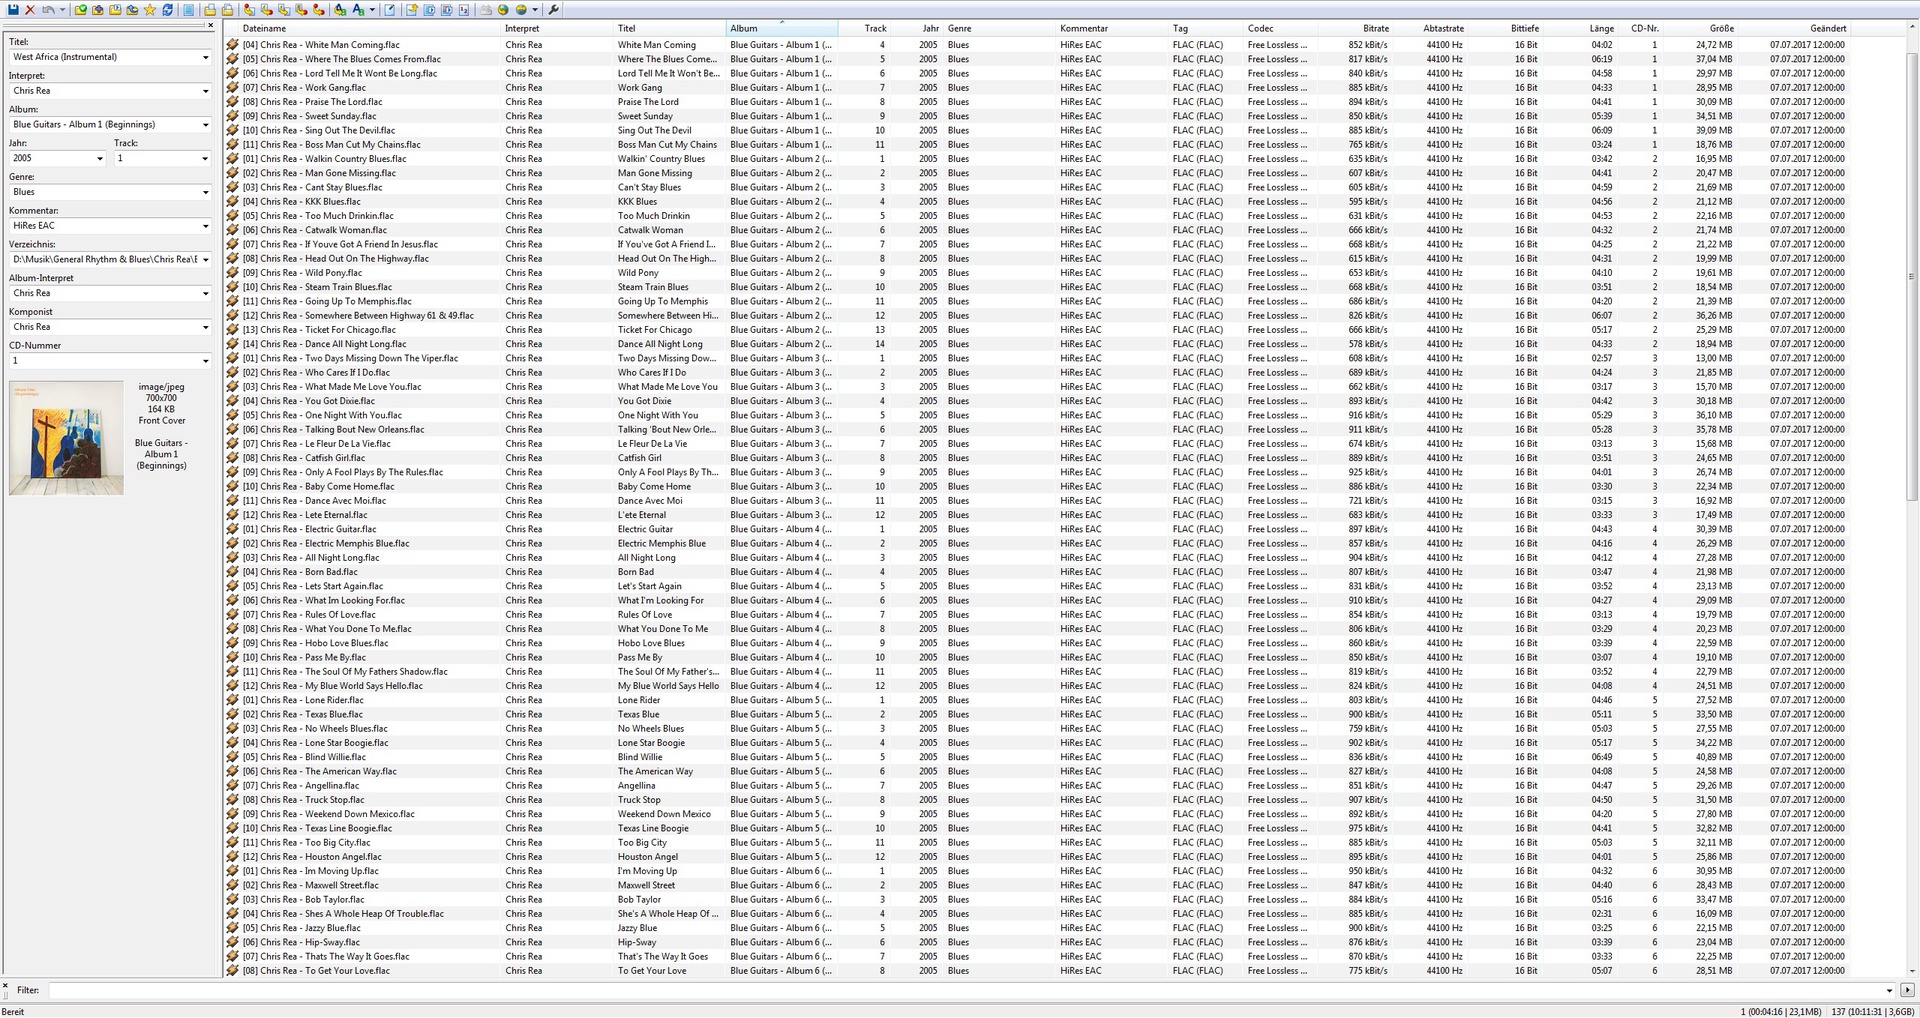Click the yellow star favorites icon
Image resolution: width=1920 pixels, height=1018 pixels.
click(x=150, y=10)
